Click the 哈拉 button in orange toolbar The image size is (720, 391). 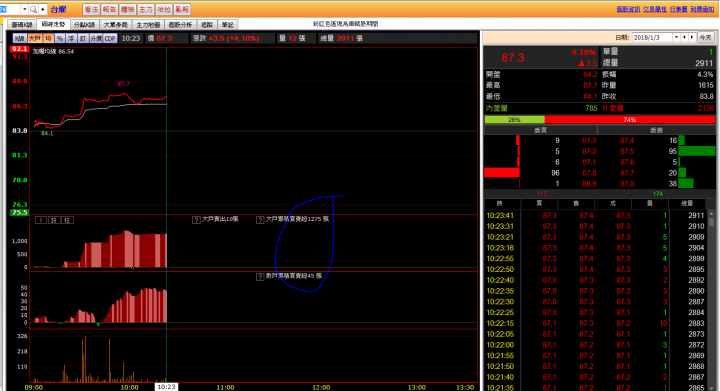(x=164, y=9)
